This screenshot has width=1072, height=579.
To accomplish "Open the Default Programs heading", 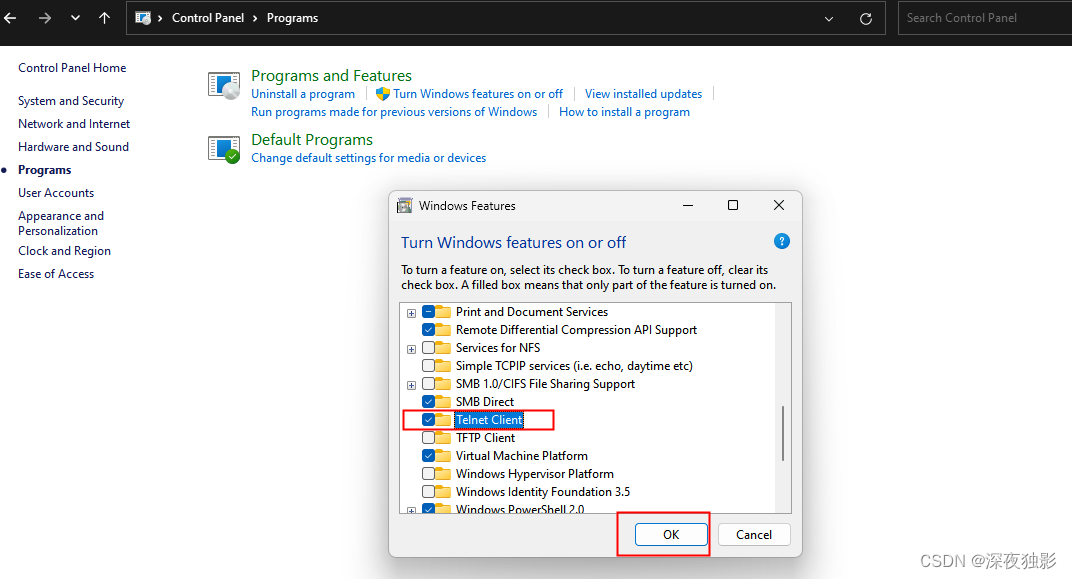I will pyautogui.click(x=312, y=139).
